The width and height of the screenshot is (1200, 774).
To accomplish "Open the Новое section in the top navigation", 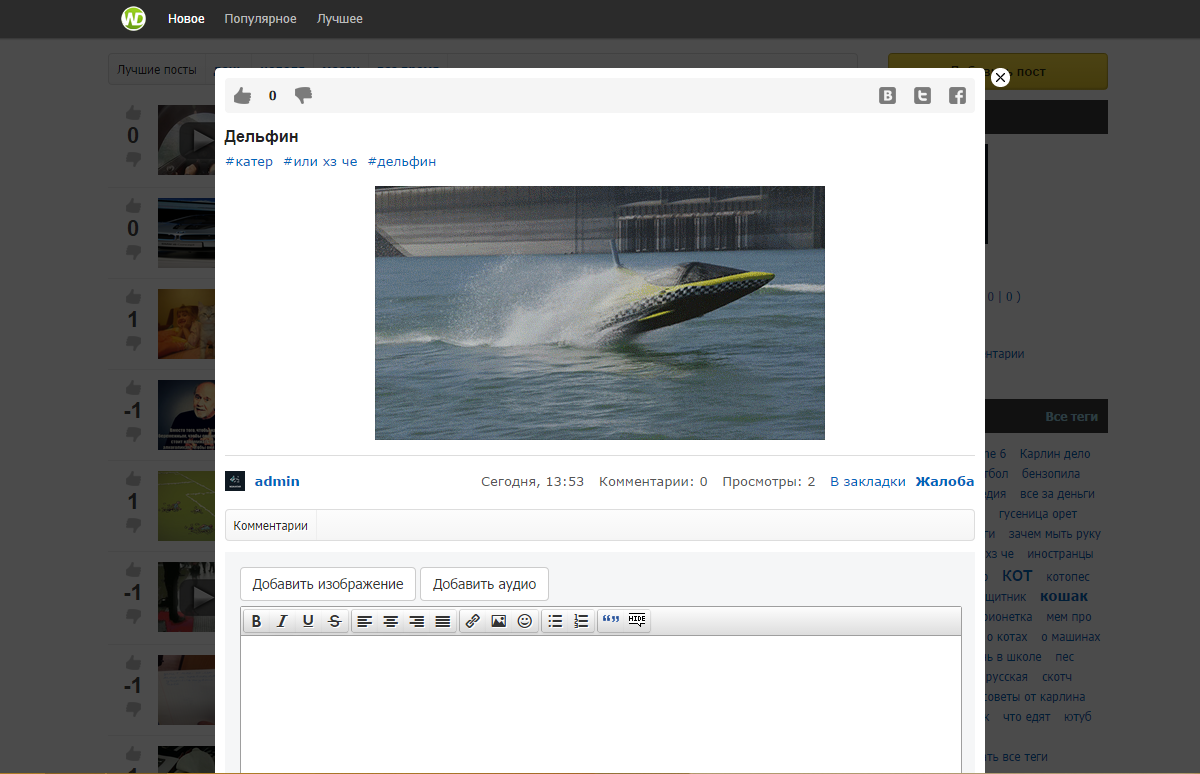I will coord(186,19).
